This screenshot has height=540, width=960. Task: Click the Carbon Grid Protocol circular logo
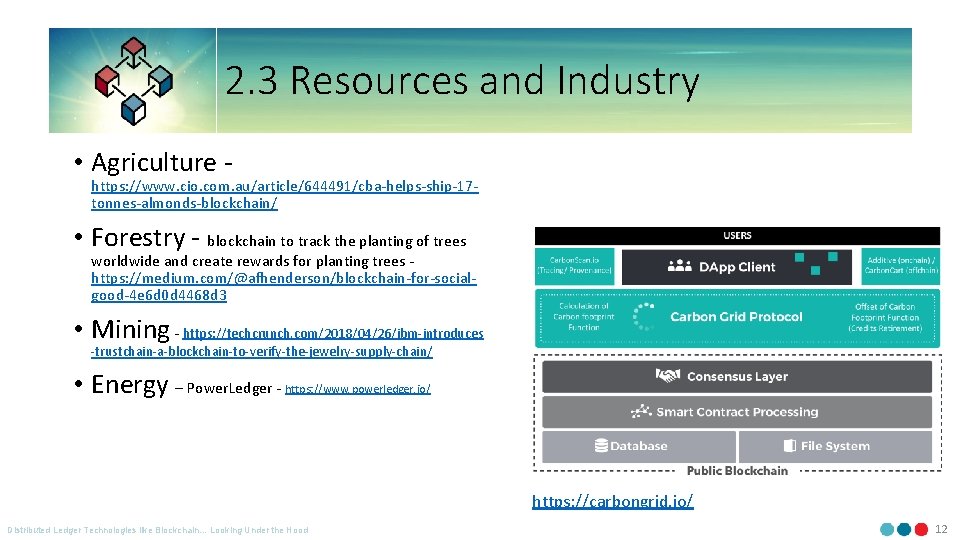[644, 317]
